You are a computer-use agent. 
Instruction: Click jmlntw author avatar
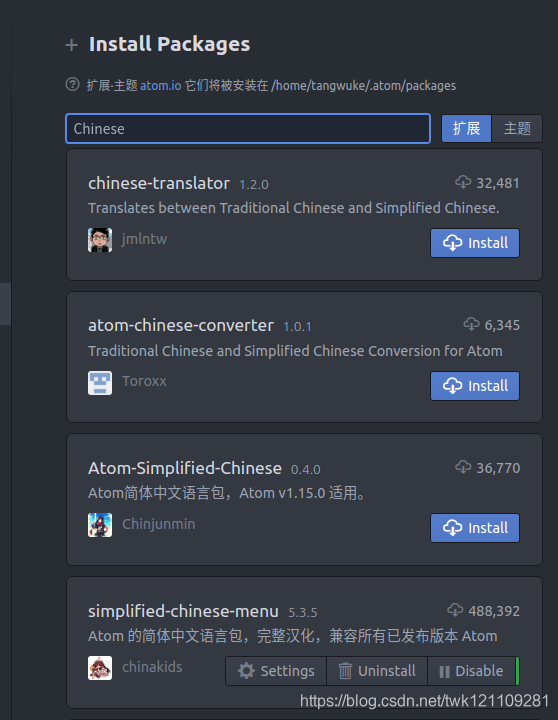(100, 240)
